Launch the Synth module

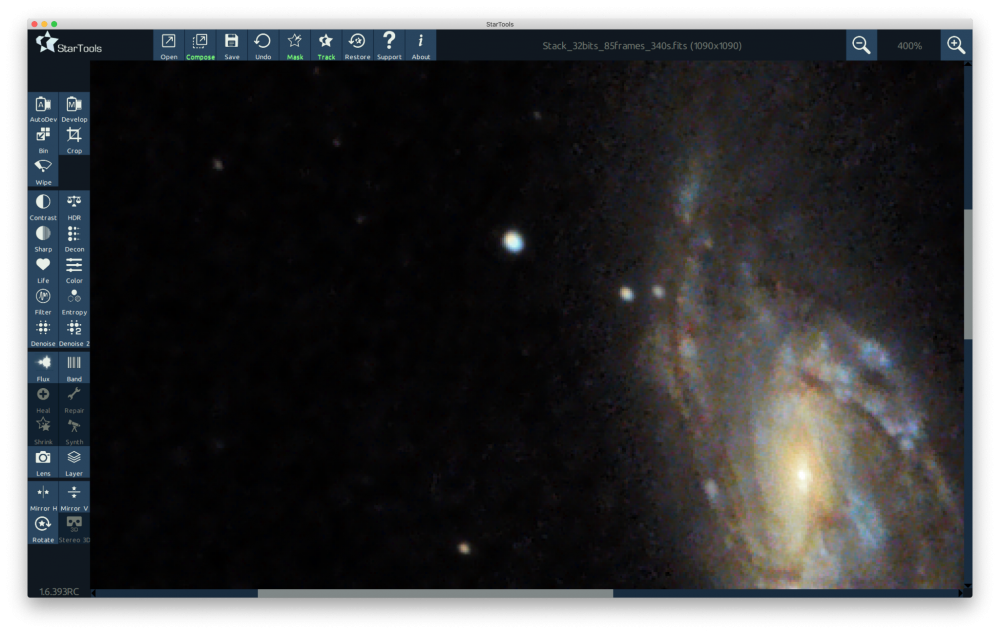pyautogui.click(x=74, y=431)
